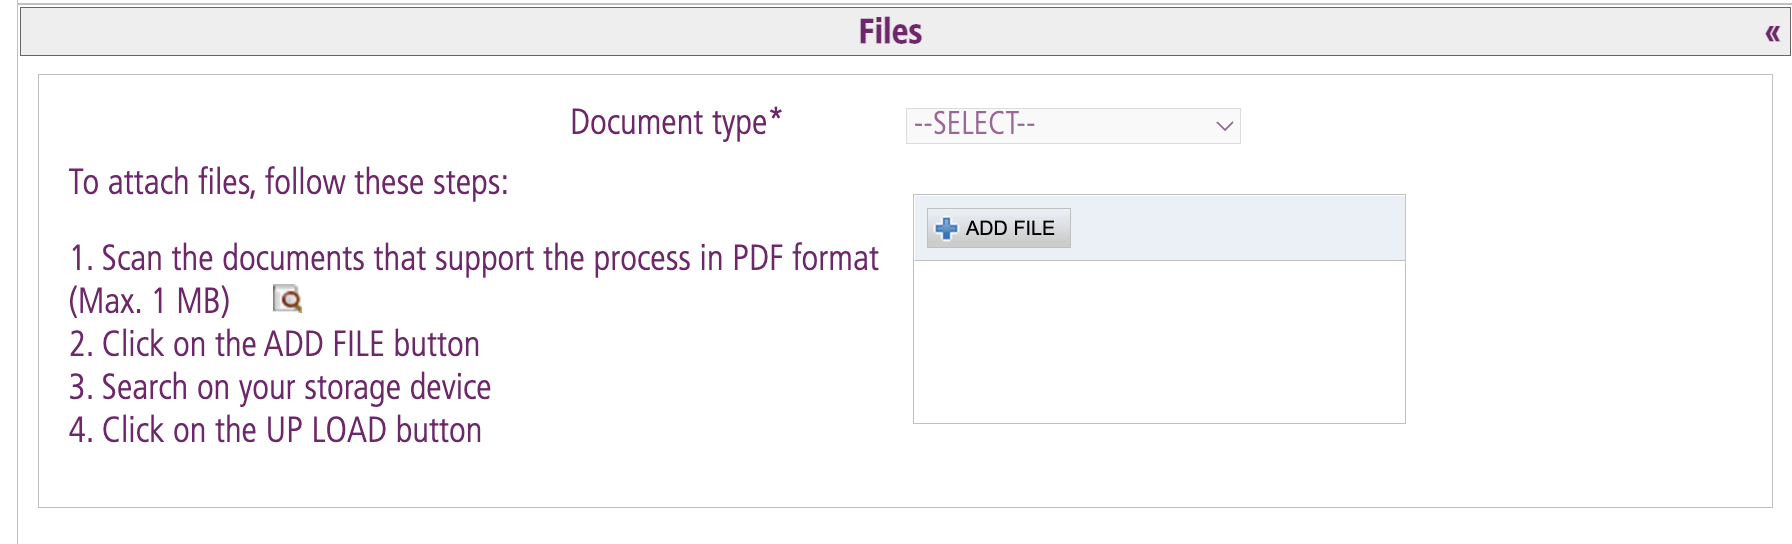Click step 4 "Click on the UP LOAD button"

(275, 430)
